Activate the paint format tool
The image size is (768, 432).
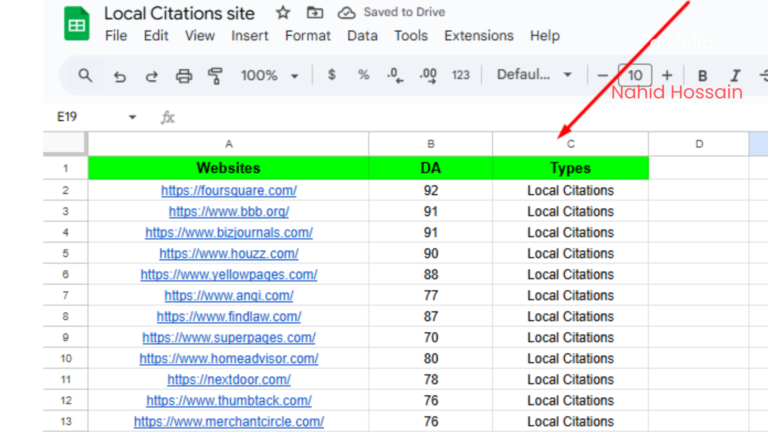coord(215,76)
